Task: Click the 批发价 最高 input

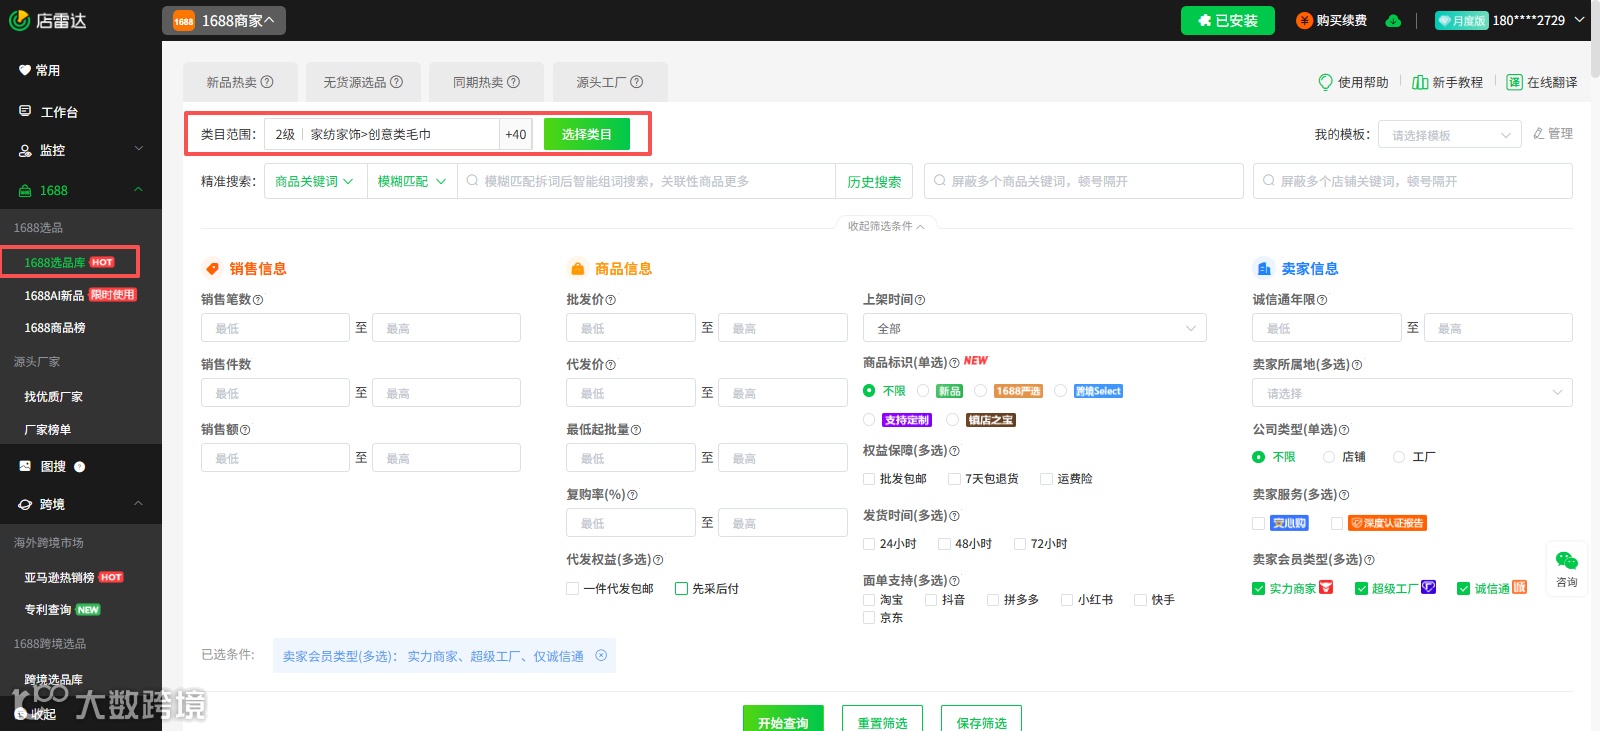Action: 783,328
